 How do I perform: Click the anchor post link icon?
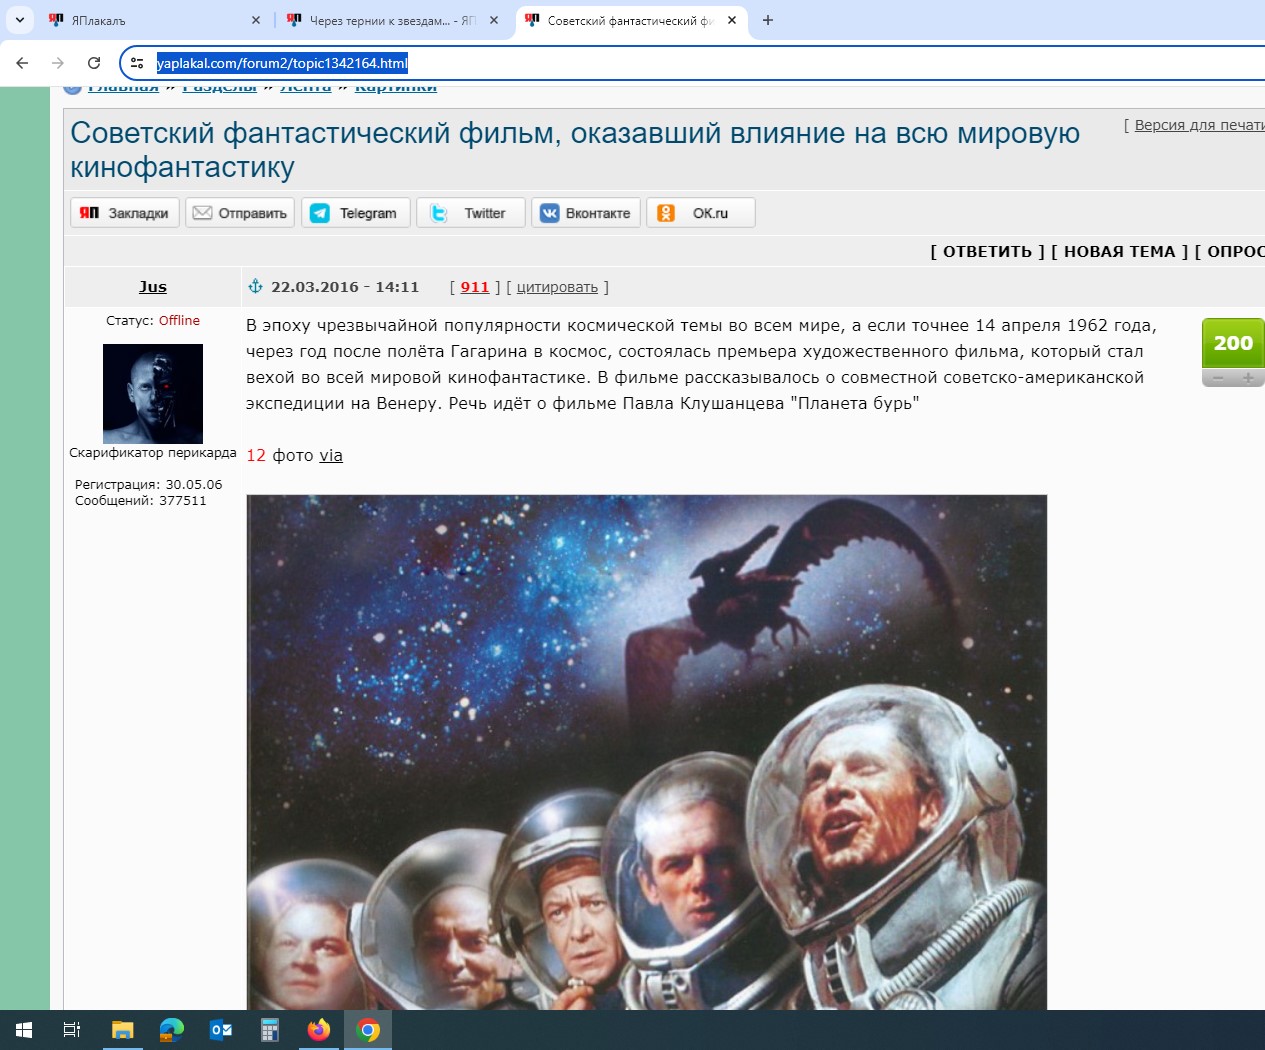tap(255, 287)
